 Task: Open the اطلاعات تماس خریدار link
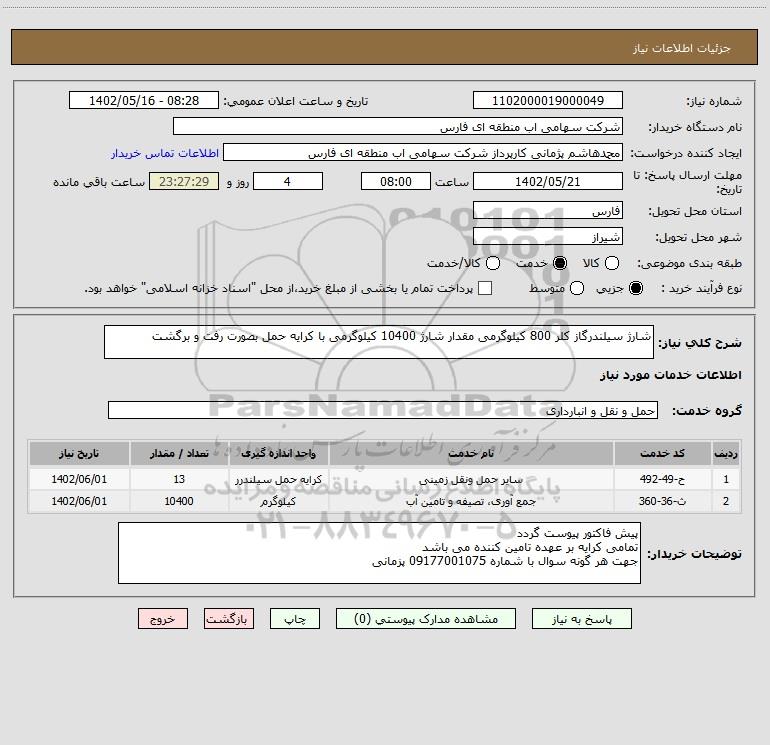(x=165, y=153)
